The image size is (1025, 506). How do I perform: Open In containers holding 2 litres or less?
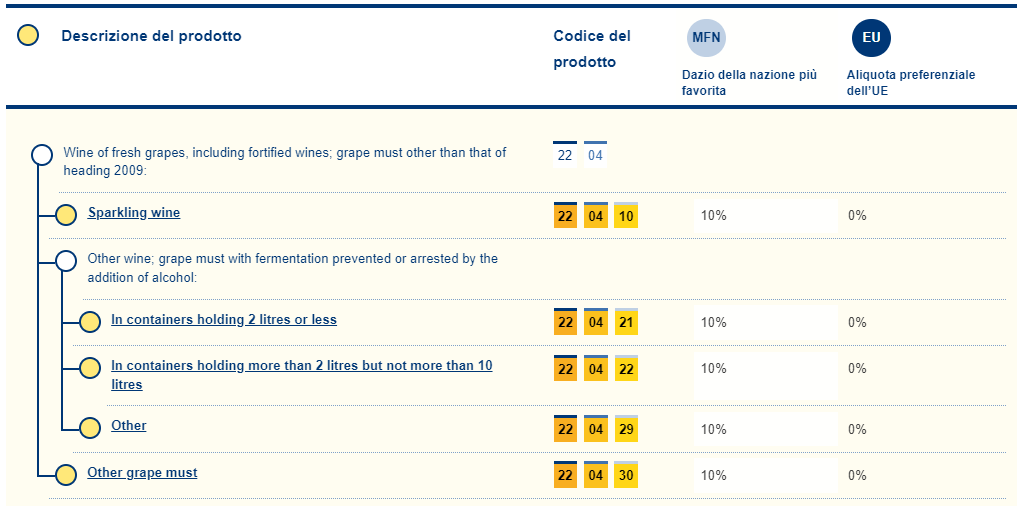point(224,320)
